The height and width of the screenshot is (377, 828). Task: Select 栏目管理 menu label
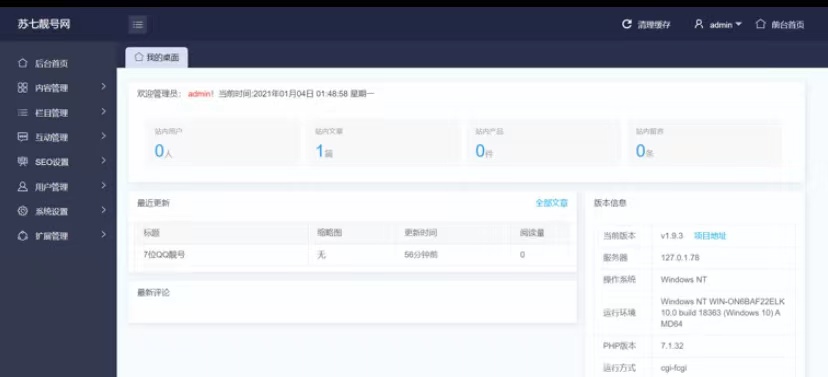pos(51,113)
